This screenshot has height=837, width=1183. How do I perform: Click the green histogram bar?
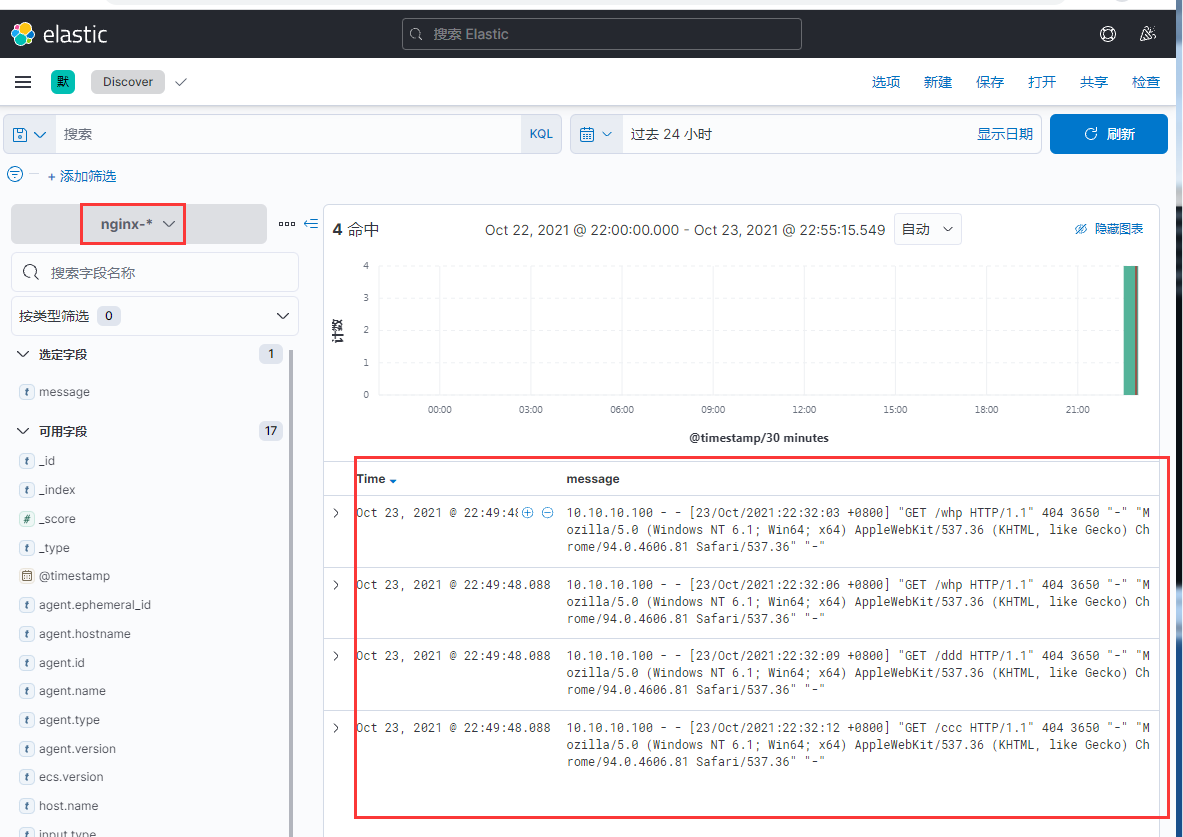1129,330
